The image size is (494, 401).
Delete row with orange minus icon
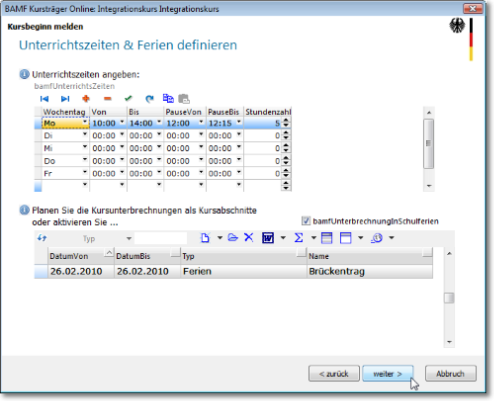(x=107, y=99)
